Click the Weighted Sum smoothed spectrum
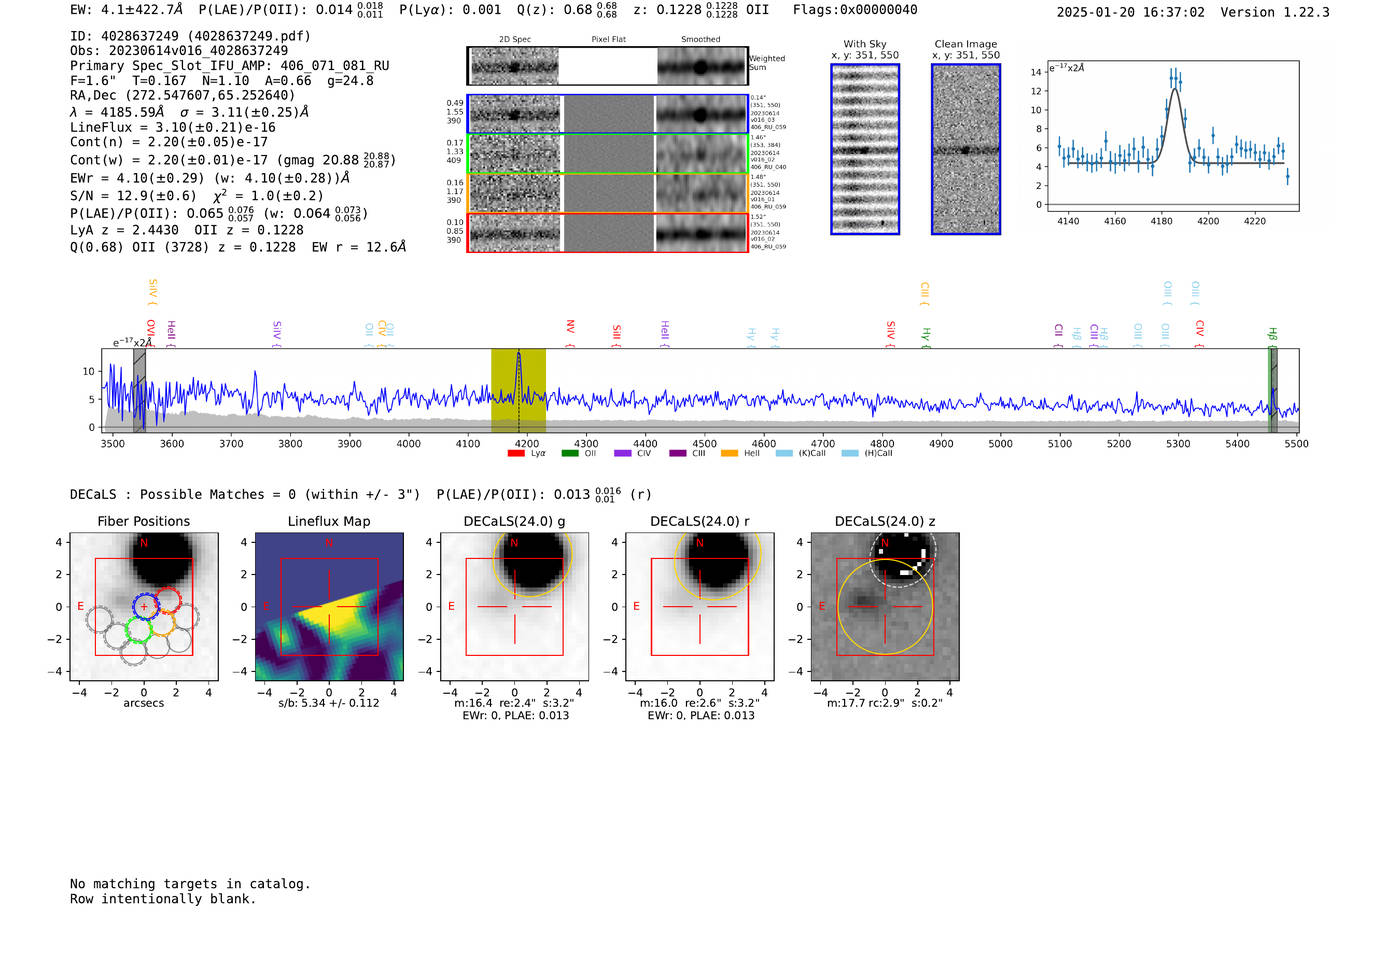 (x=701, y=66)
